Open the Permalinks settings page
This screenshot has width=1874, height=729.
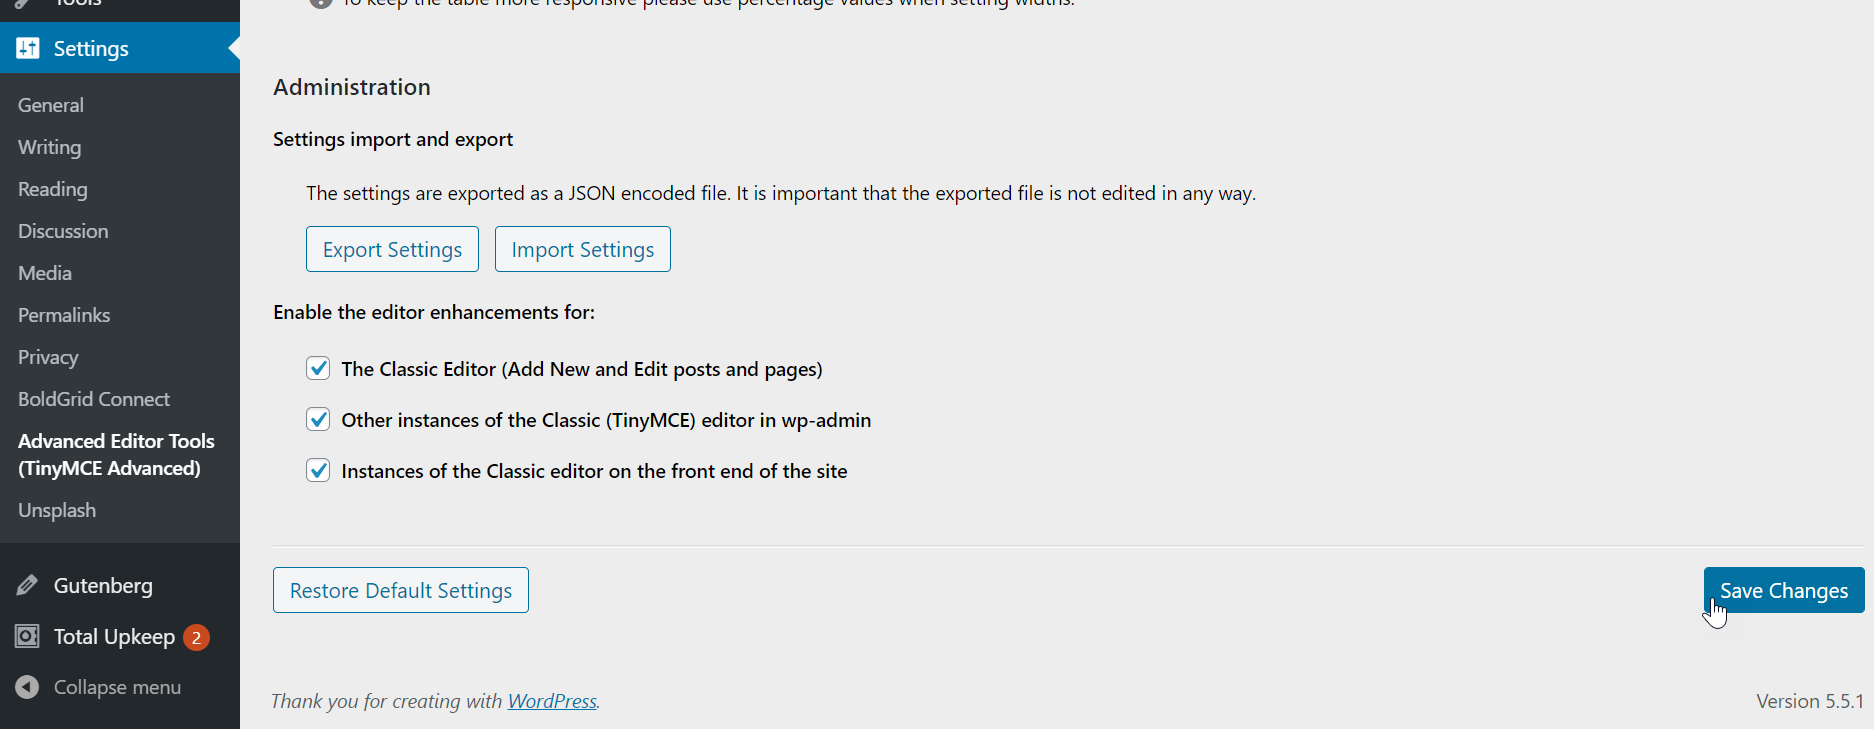coord(63,314)
